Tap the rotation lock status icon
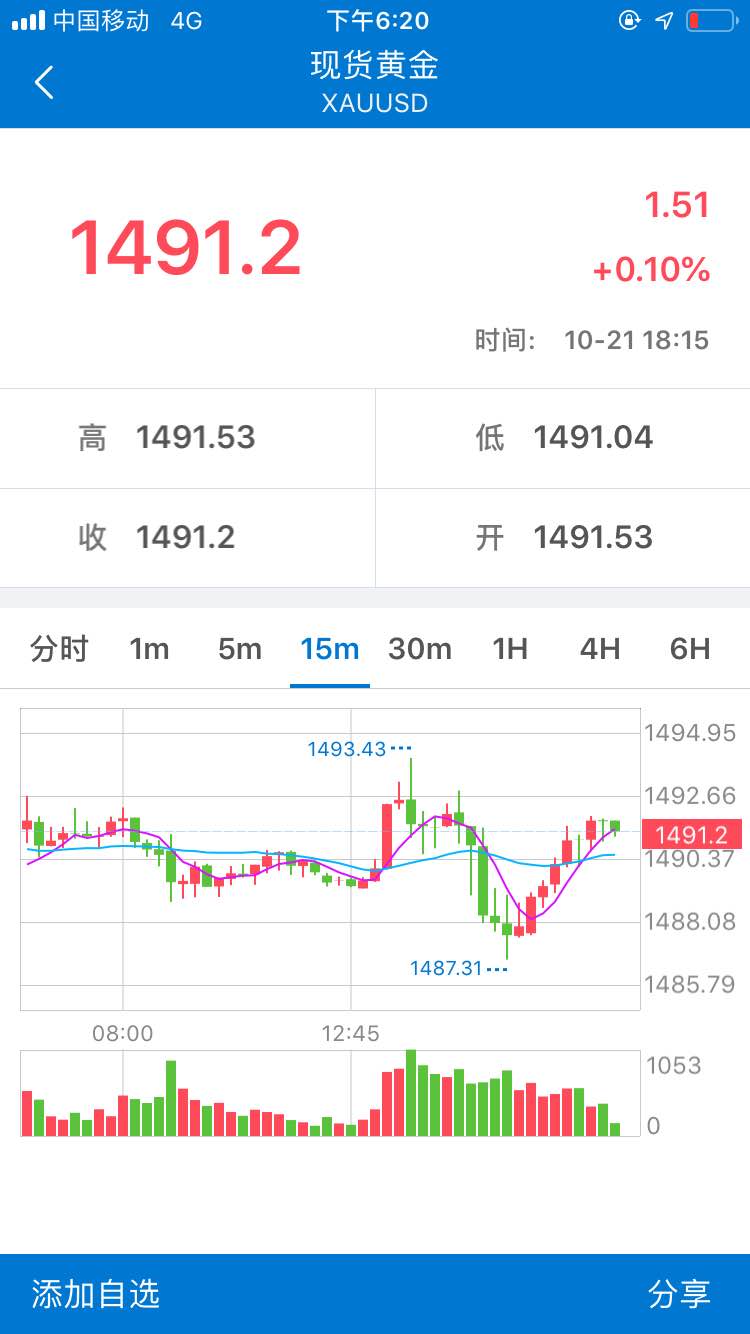 click(x=629, y=21)
